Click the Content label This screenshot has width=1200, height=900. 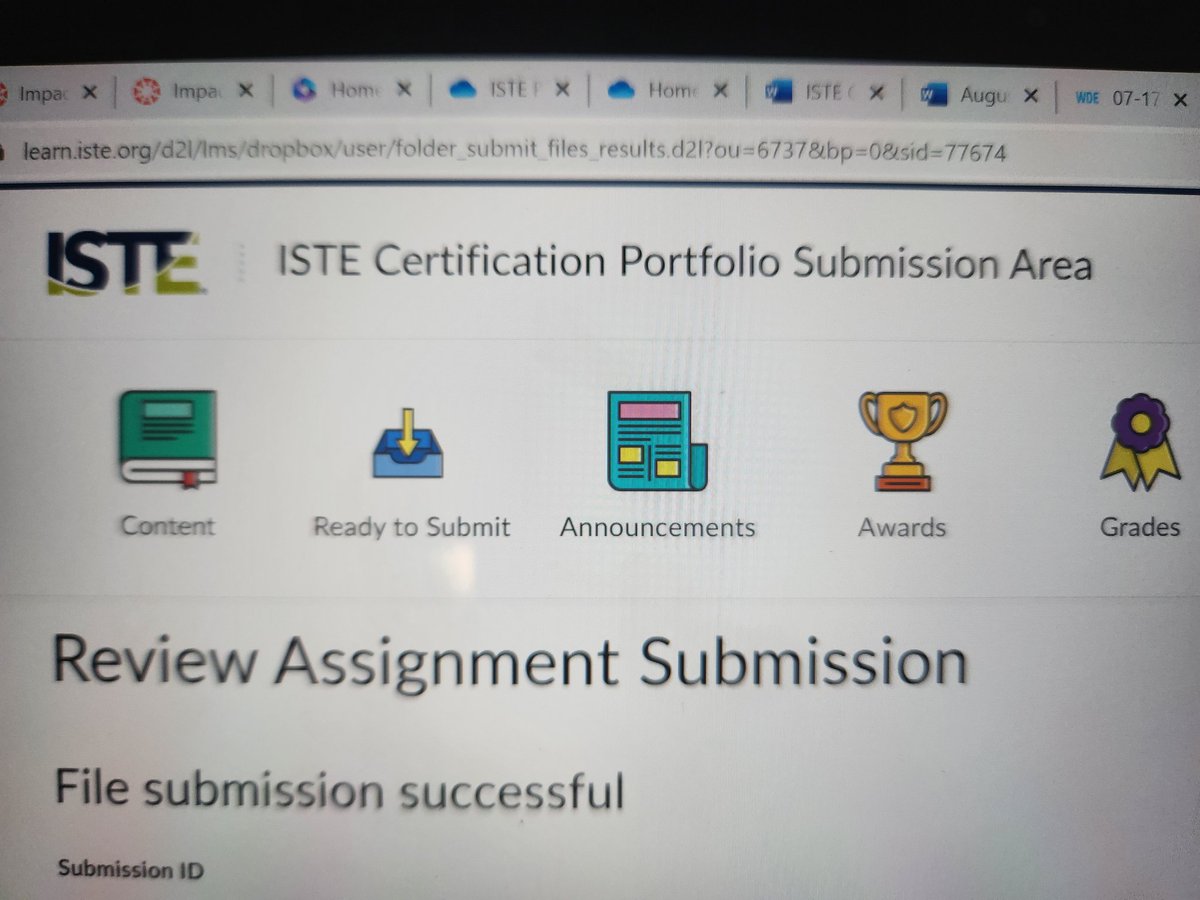[167, 526]
